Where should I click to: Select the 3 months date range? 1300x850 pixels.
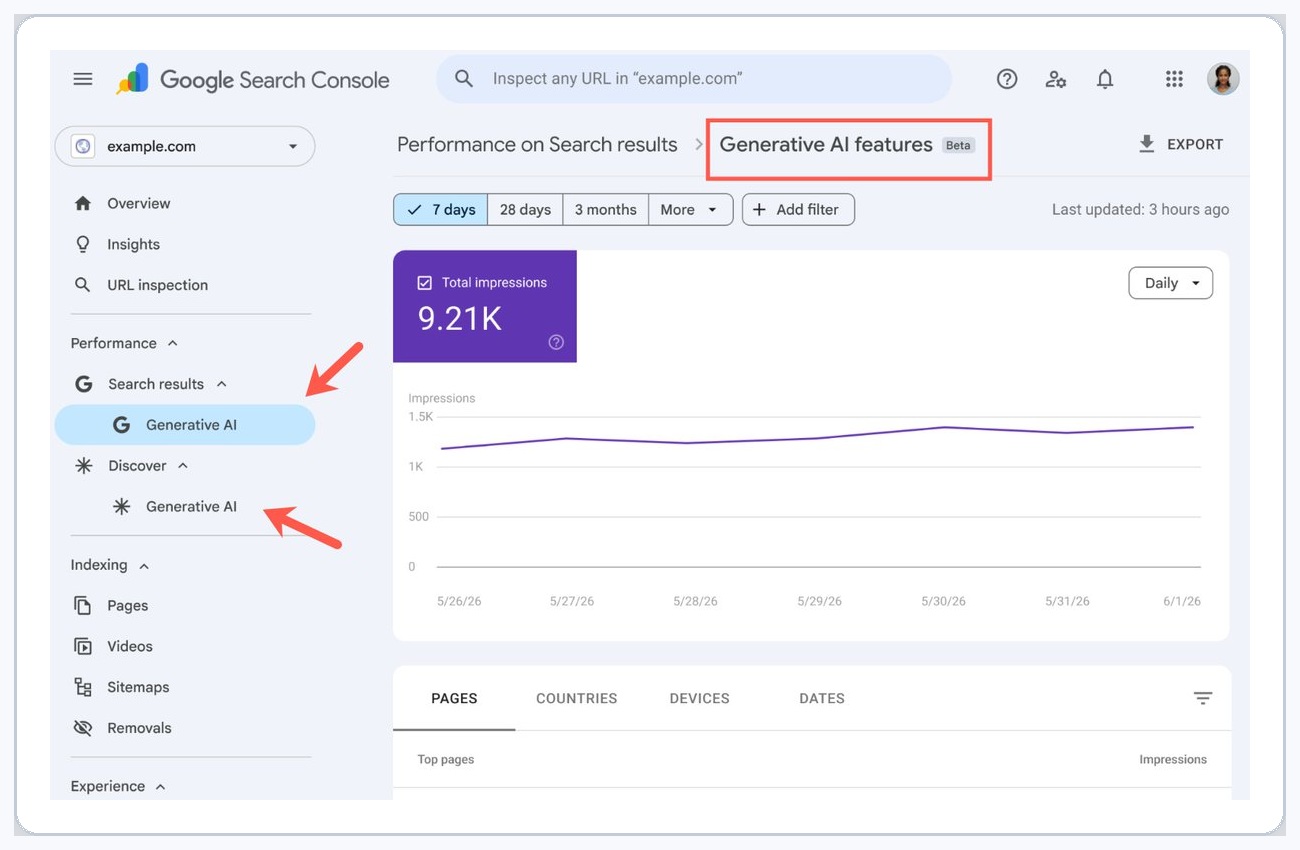pyautogui.click(x=605, y=209)
